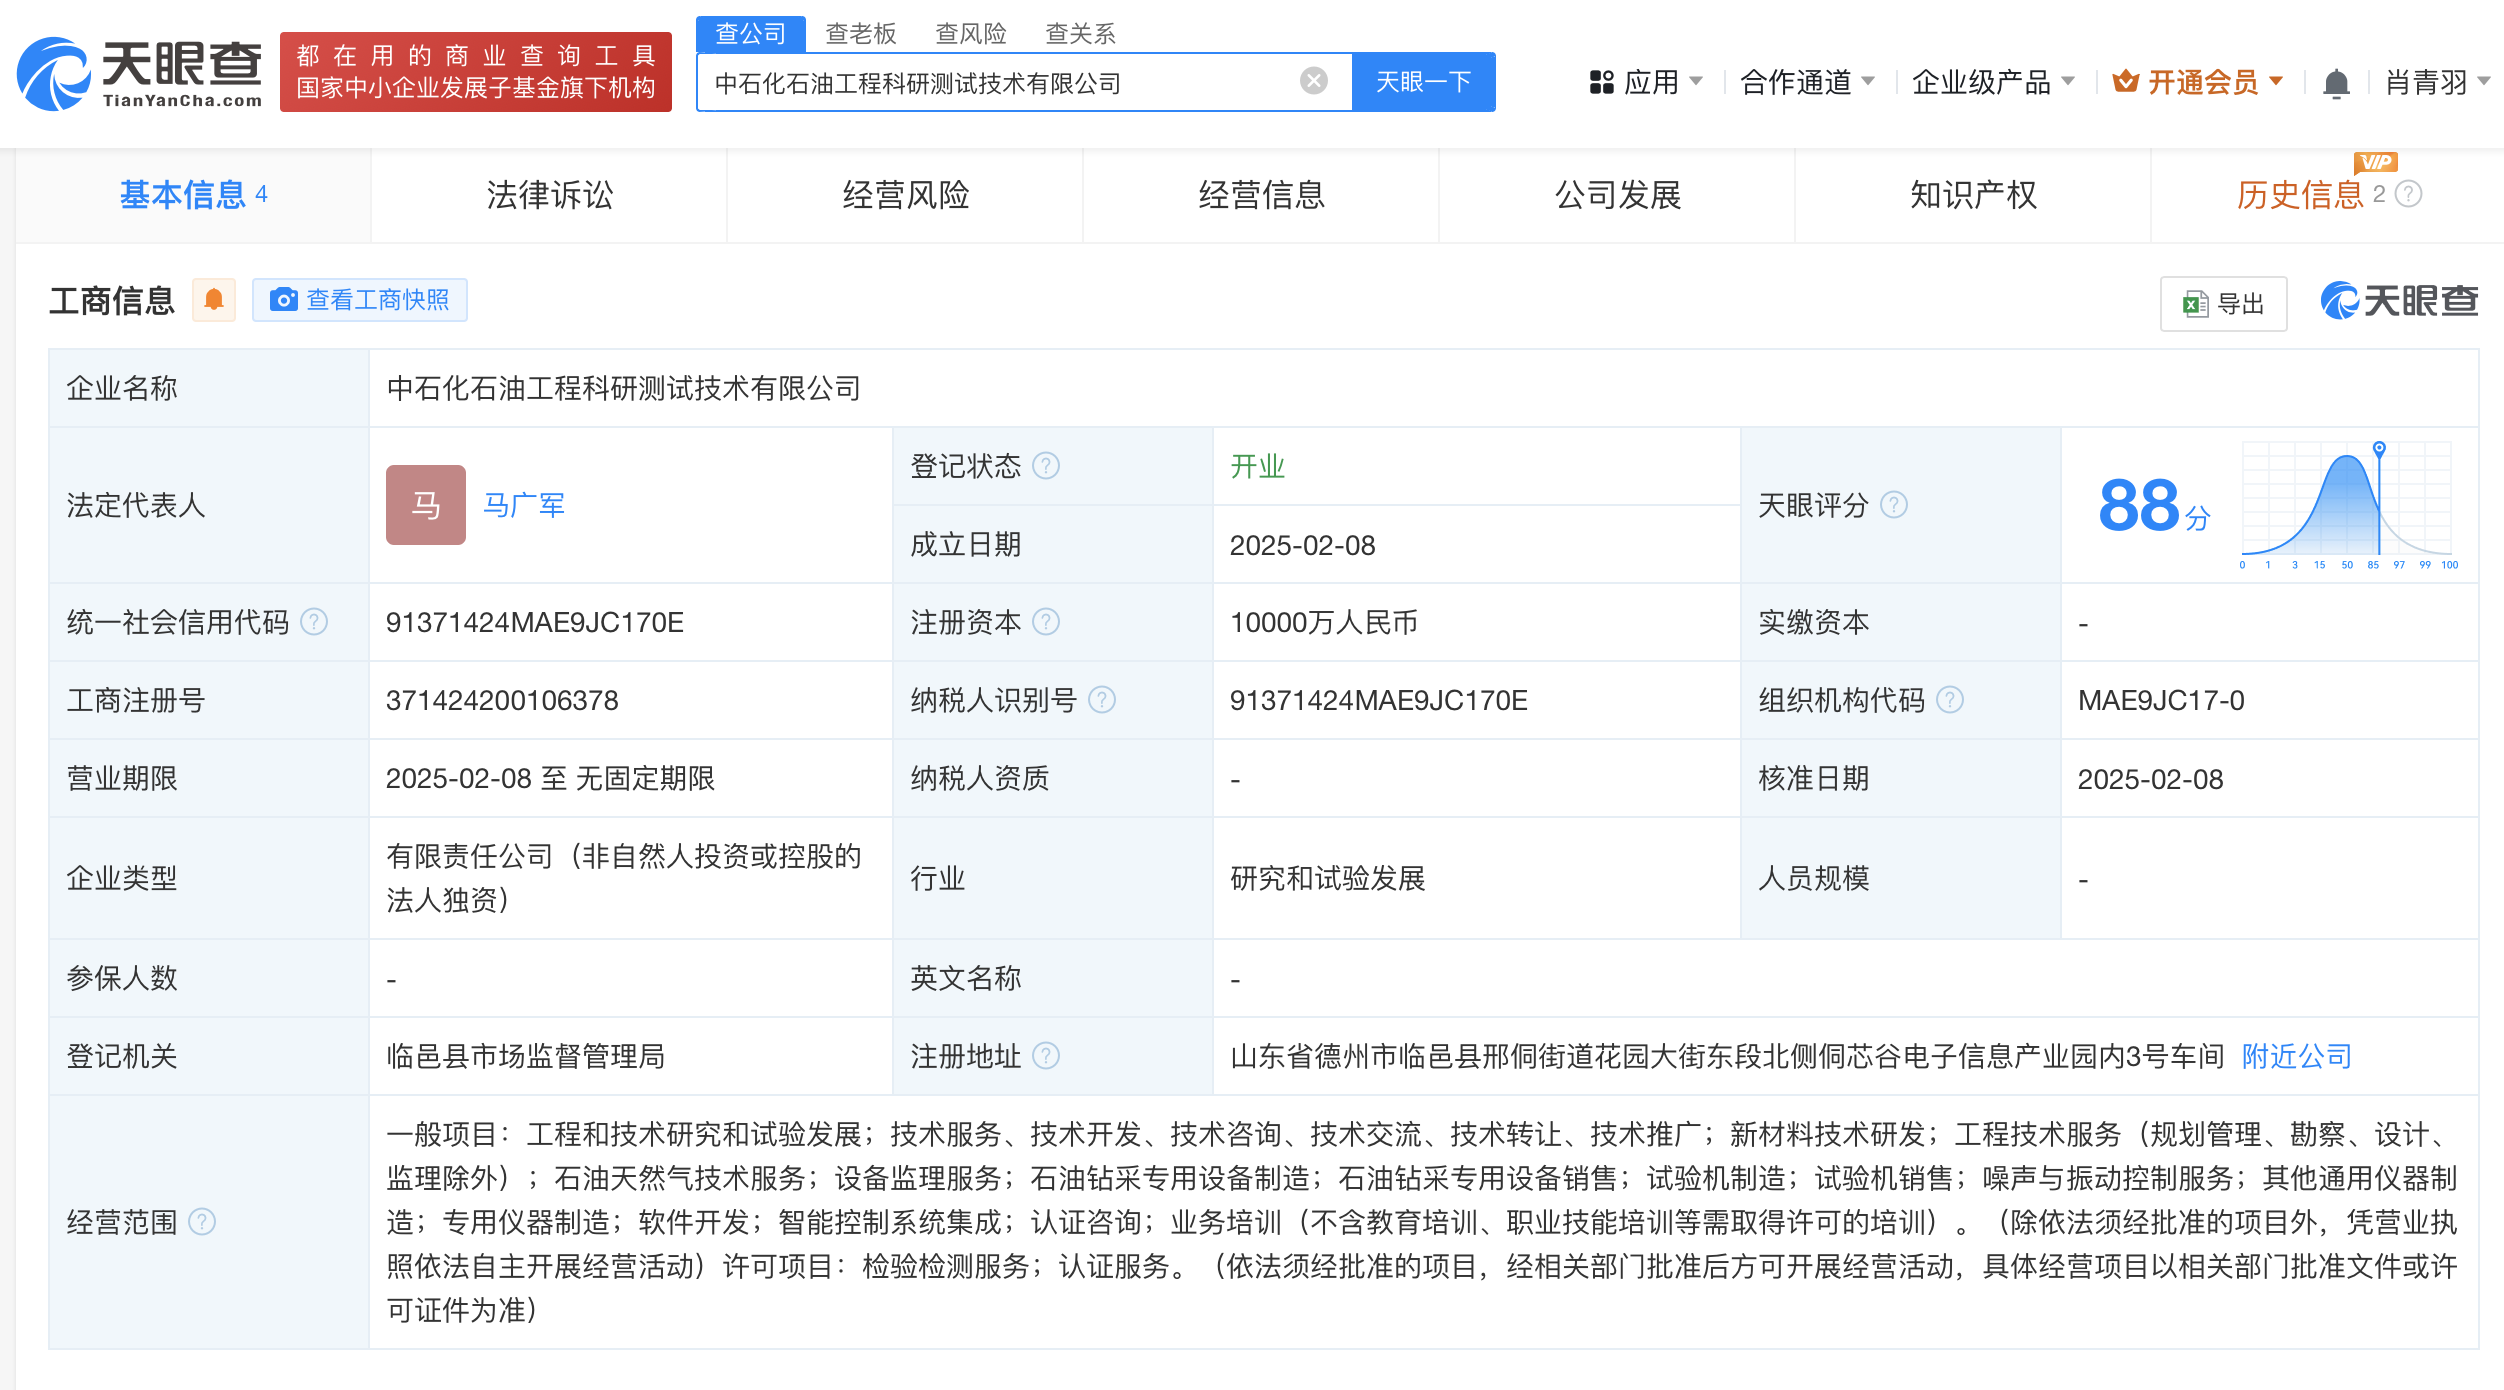Switch to the 法律诉讼 tab

pos(549,195)
